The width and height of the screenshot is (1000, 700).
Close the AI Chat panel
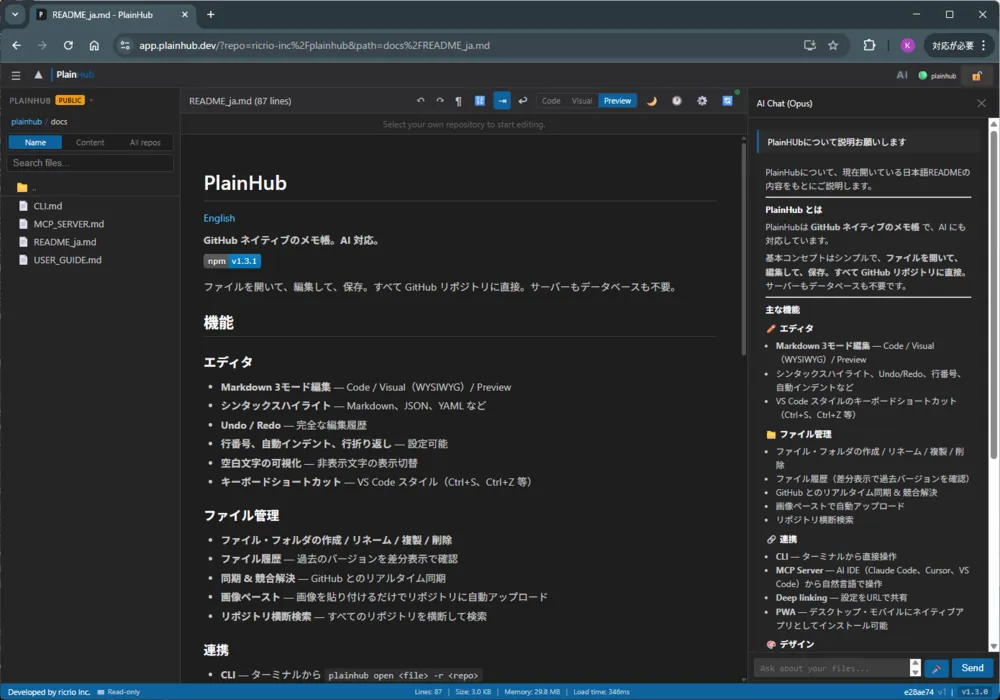981,103
